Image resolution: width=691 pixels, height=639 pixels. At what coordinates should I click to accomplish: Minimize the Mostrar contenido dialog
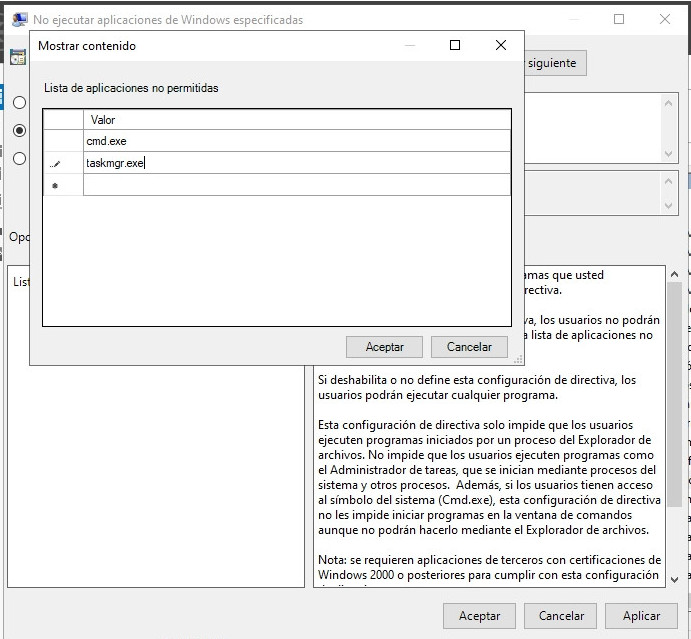point(409,45)
